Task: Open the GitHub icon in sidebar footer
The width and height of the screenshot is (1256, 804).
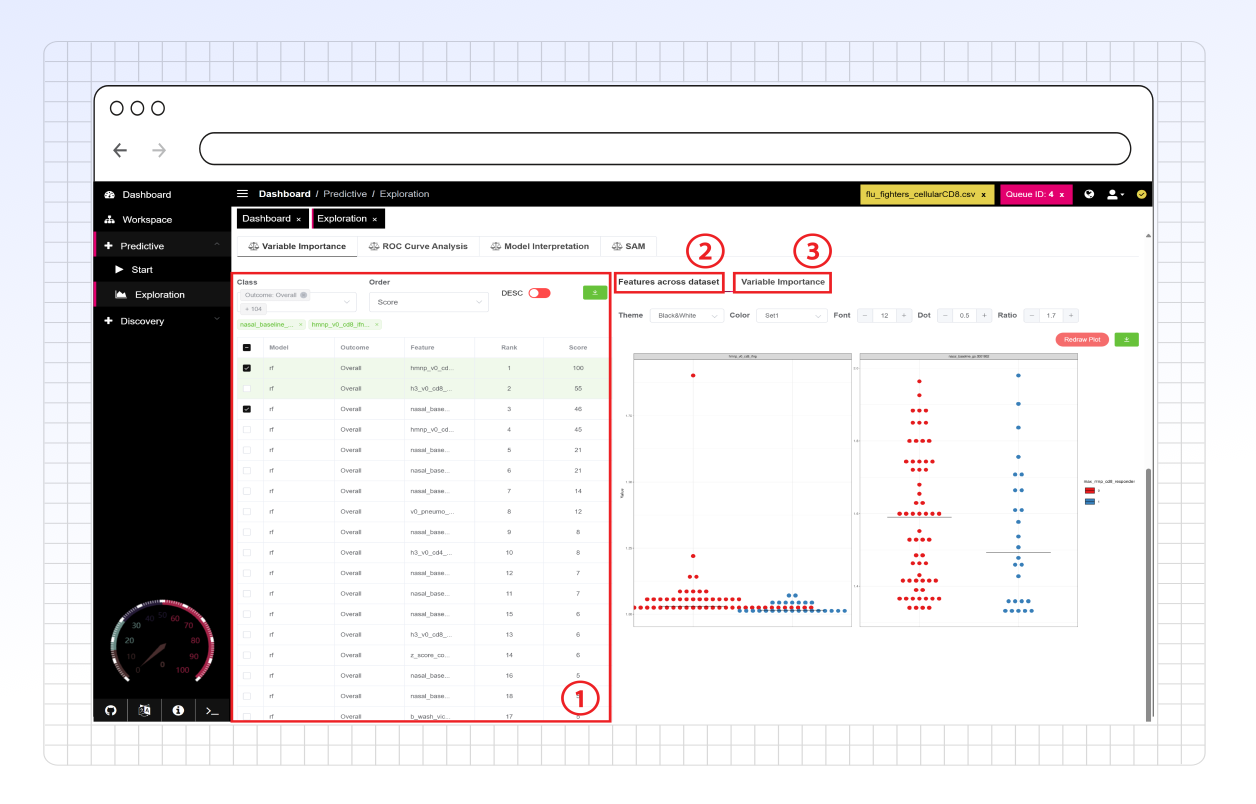Action: (x=111, y=710)
